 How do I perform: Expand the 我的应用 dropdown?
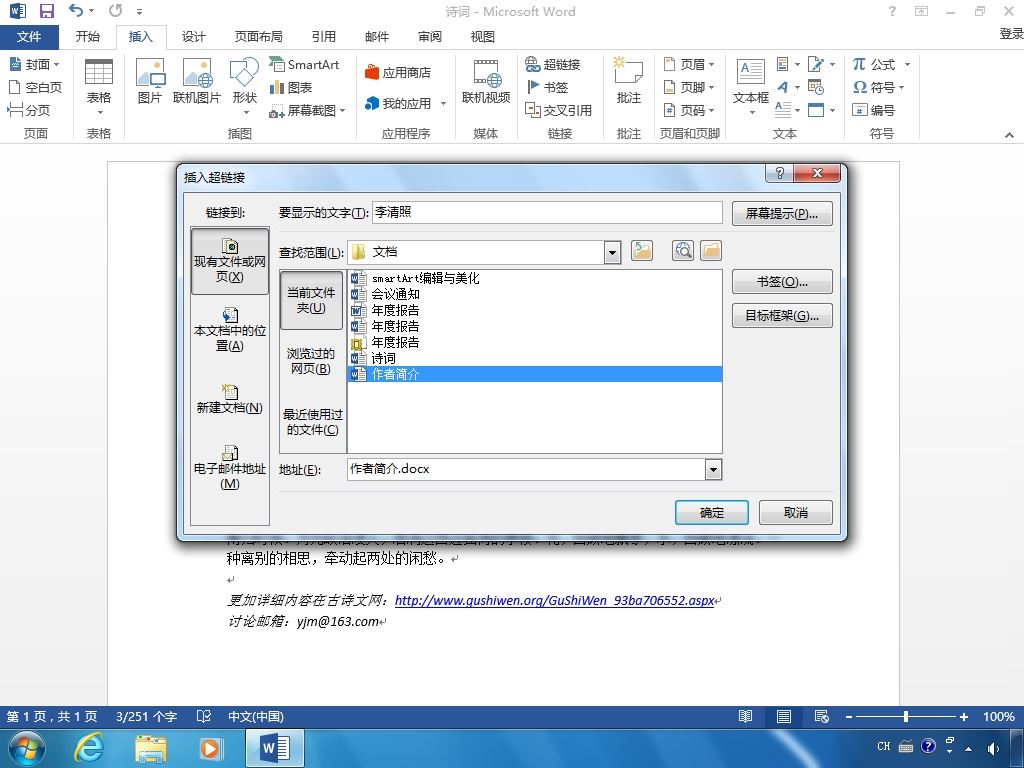point(443,103)
